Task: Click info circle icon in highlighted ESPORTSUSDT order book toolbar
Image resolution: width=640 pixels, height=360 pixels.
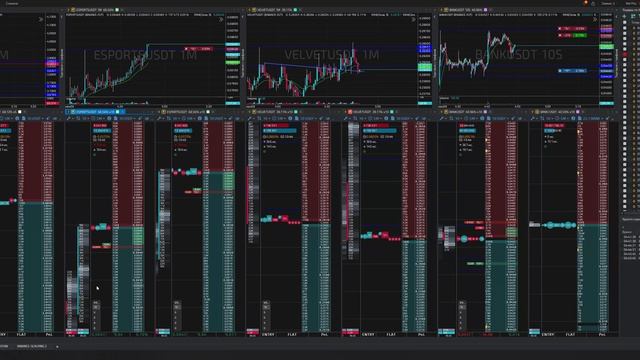Action: point(109,118)
